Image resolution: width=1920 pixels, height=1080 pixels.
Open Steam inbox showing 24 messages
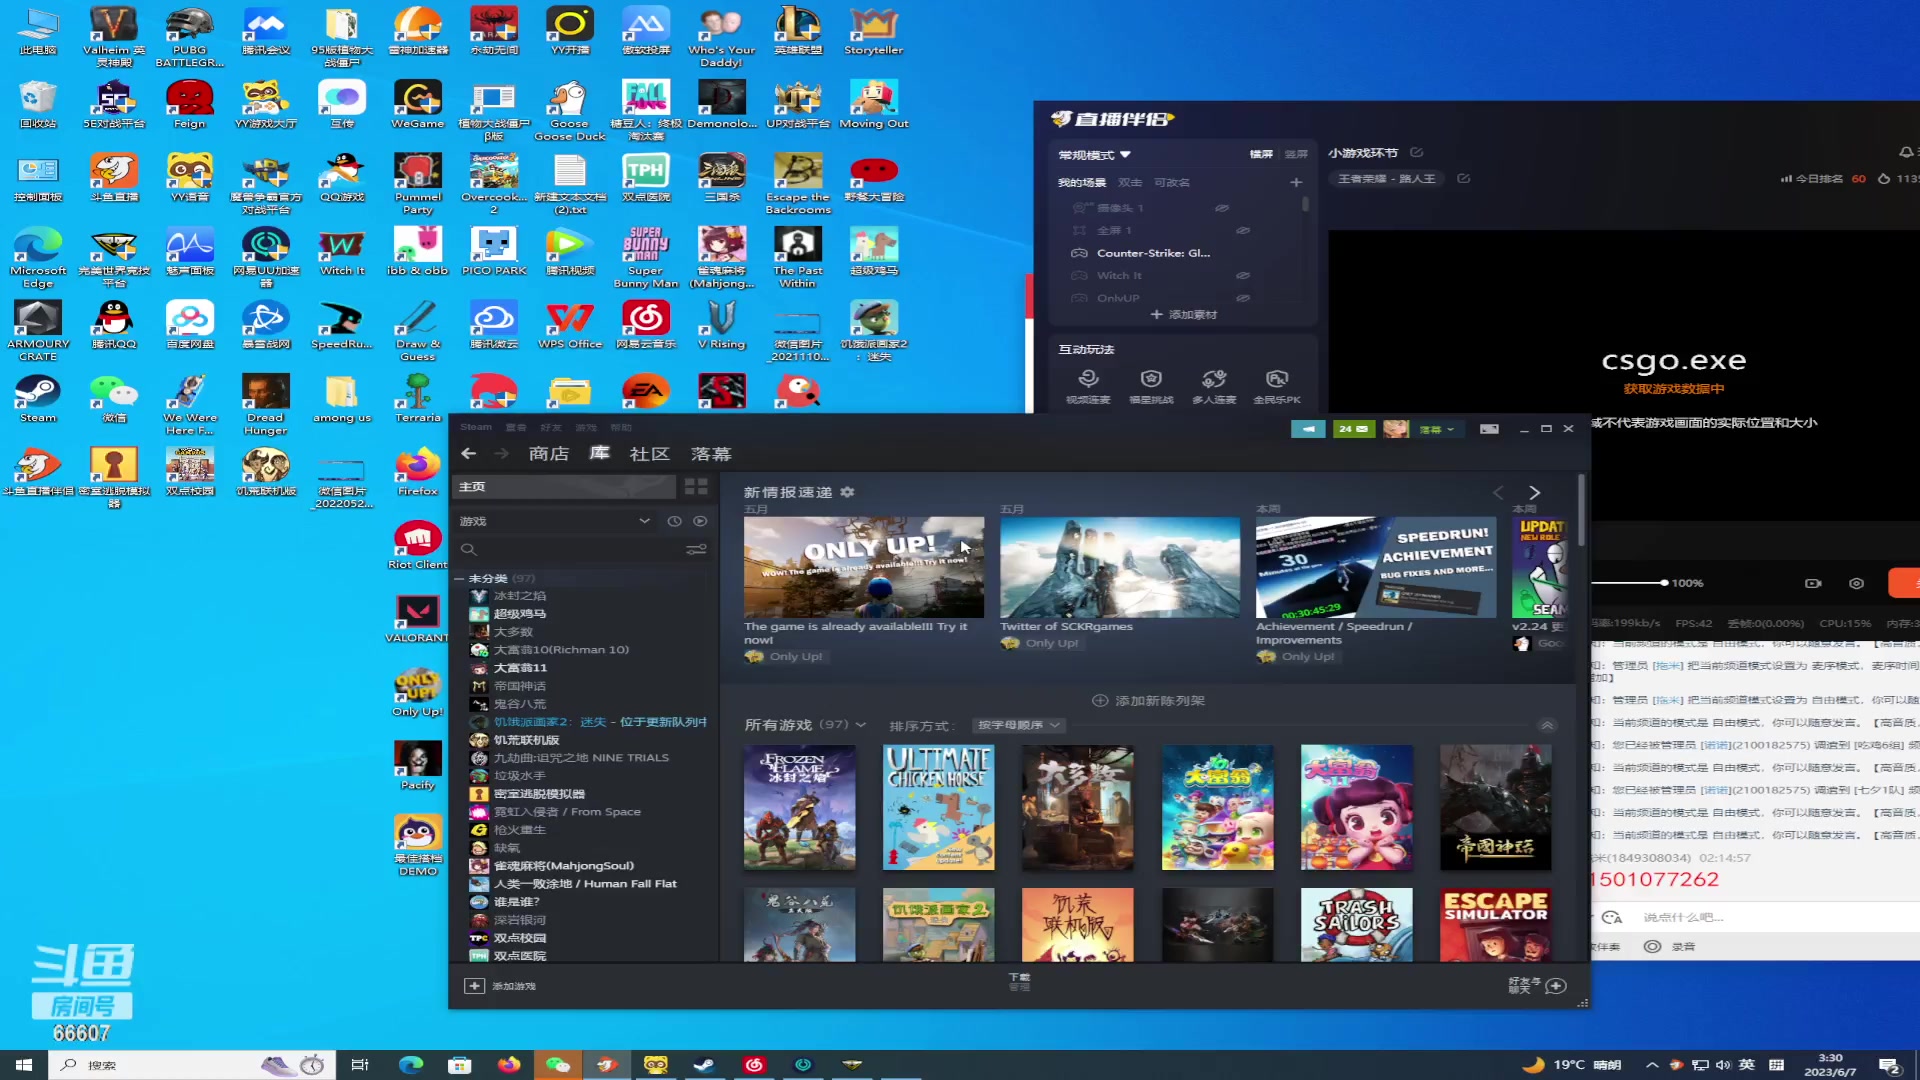point(1353,429)
